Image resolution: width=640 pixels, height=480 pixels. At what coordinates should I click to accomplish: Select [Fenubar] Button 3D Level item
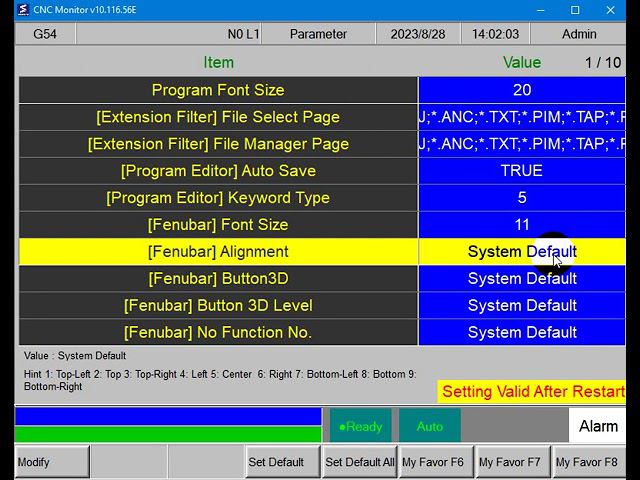[x=218, y=305]
